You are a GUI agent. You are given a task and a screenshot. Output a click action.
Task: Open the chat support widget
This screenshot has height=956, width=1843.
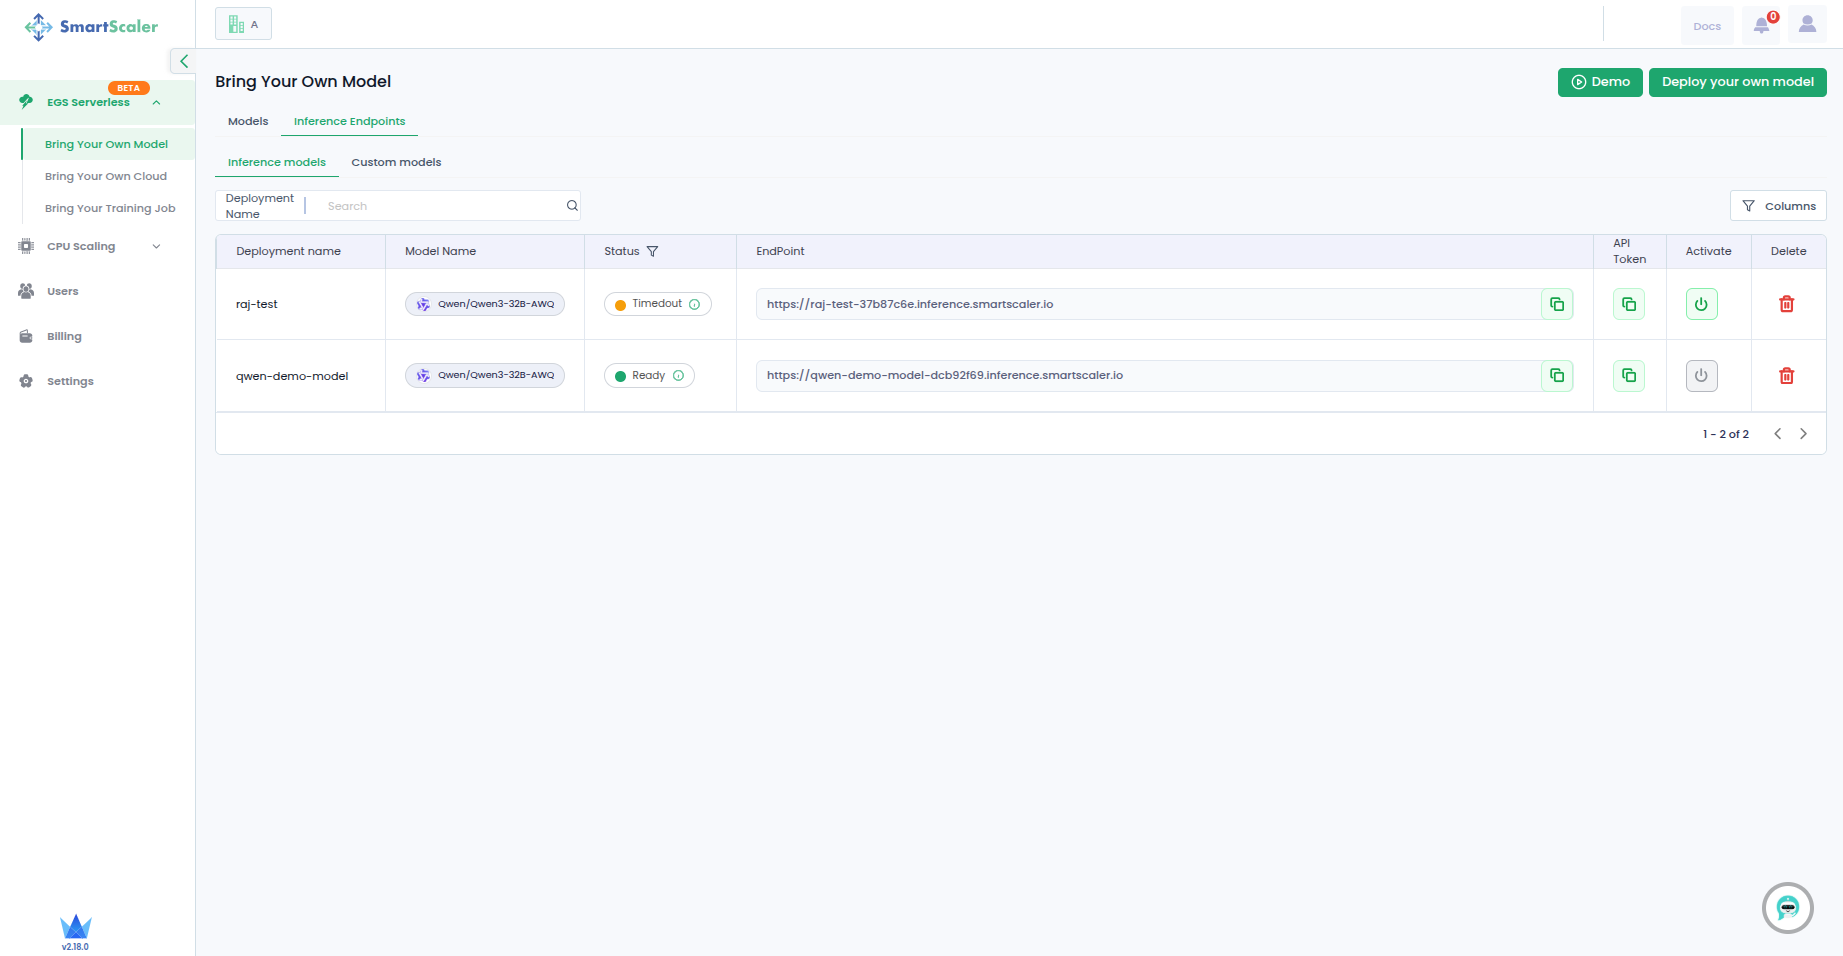(1787, 908)
